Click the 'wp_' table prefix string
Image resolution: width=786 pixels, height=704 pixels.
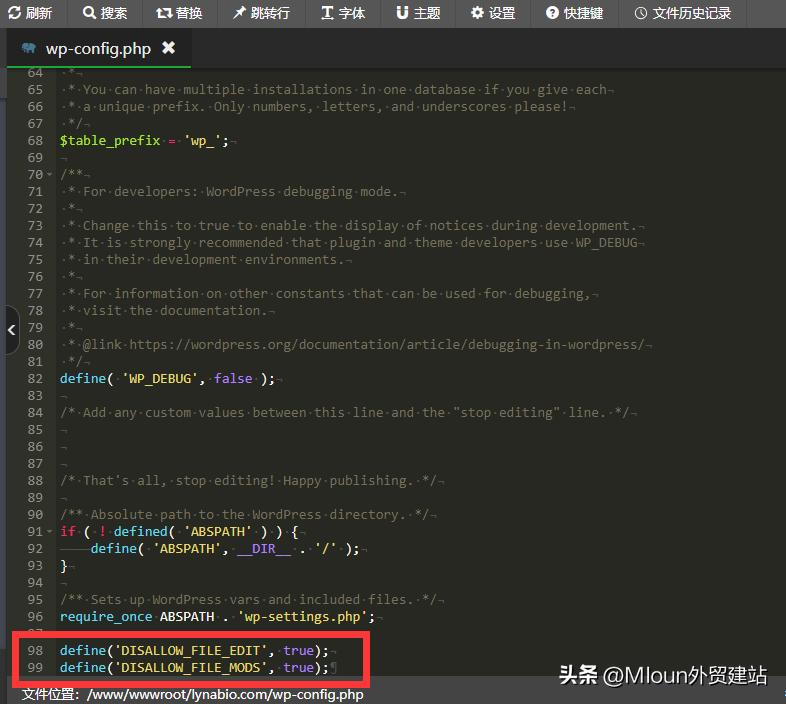204,141
